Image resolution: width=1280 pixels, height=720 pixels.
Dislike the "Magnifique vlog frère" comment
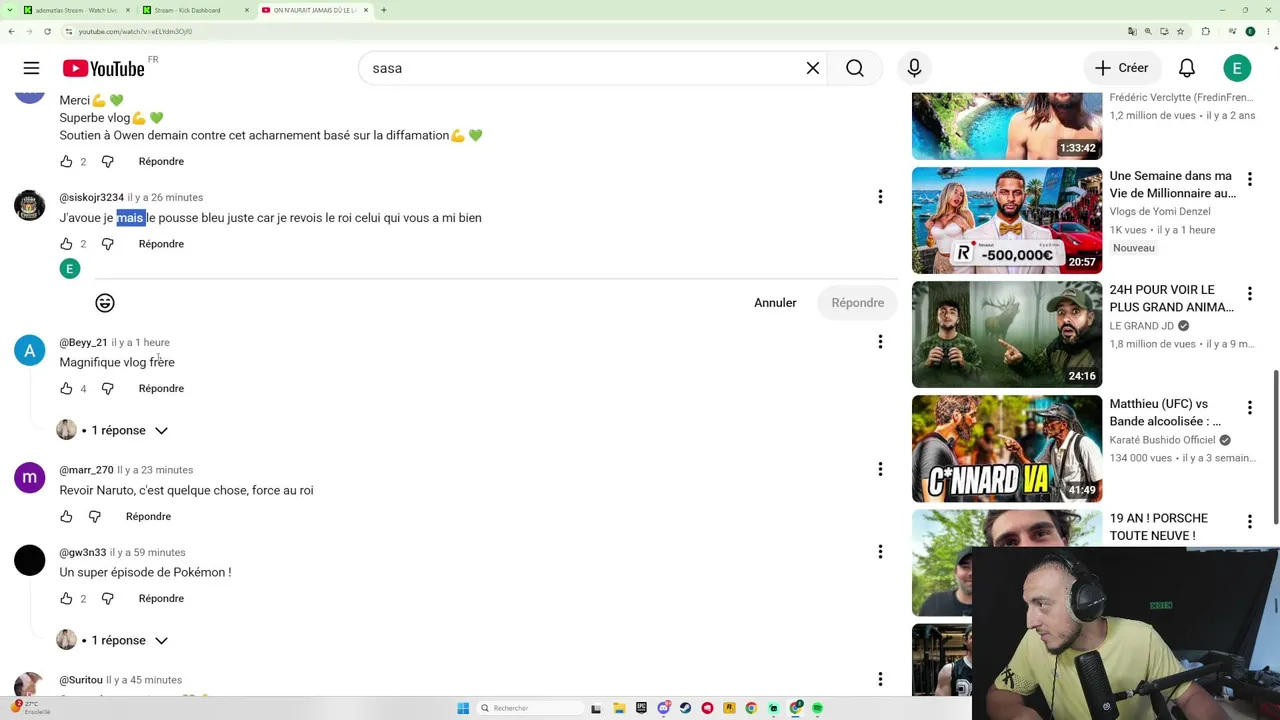[108, 388]
